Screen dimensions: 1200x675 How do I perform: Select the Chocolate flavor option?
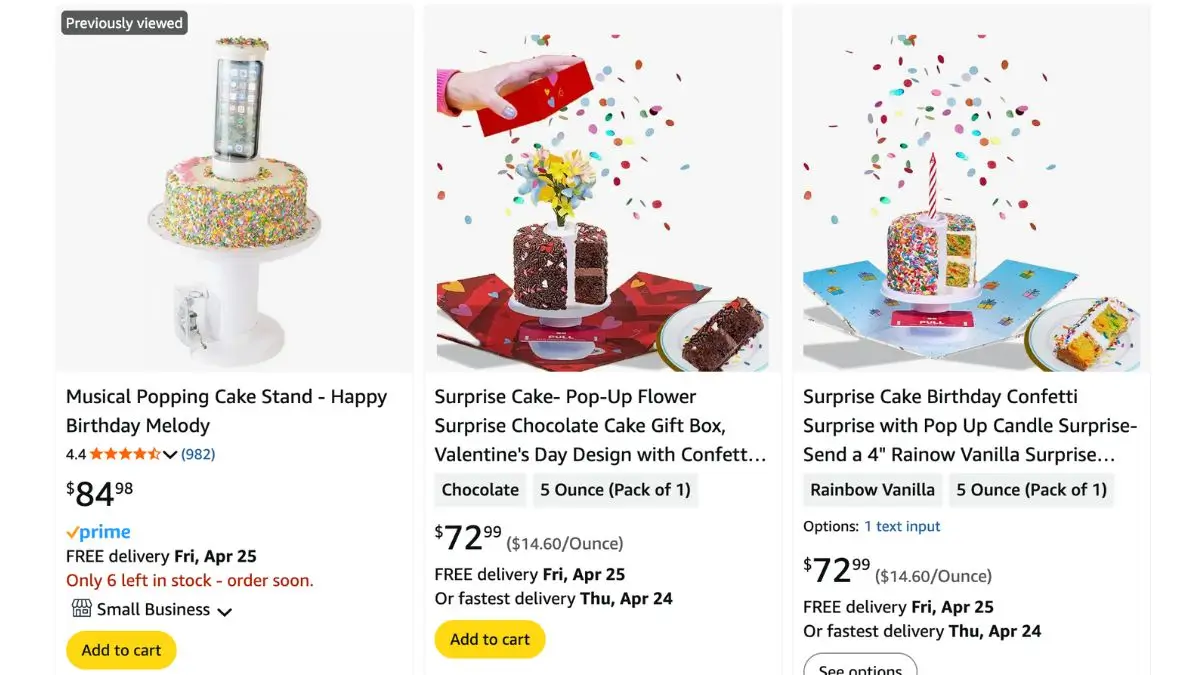pos(480,490)
